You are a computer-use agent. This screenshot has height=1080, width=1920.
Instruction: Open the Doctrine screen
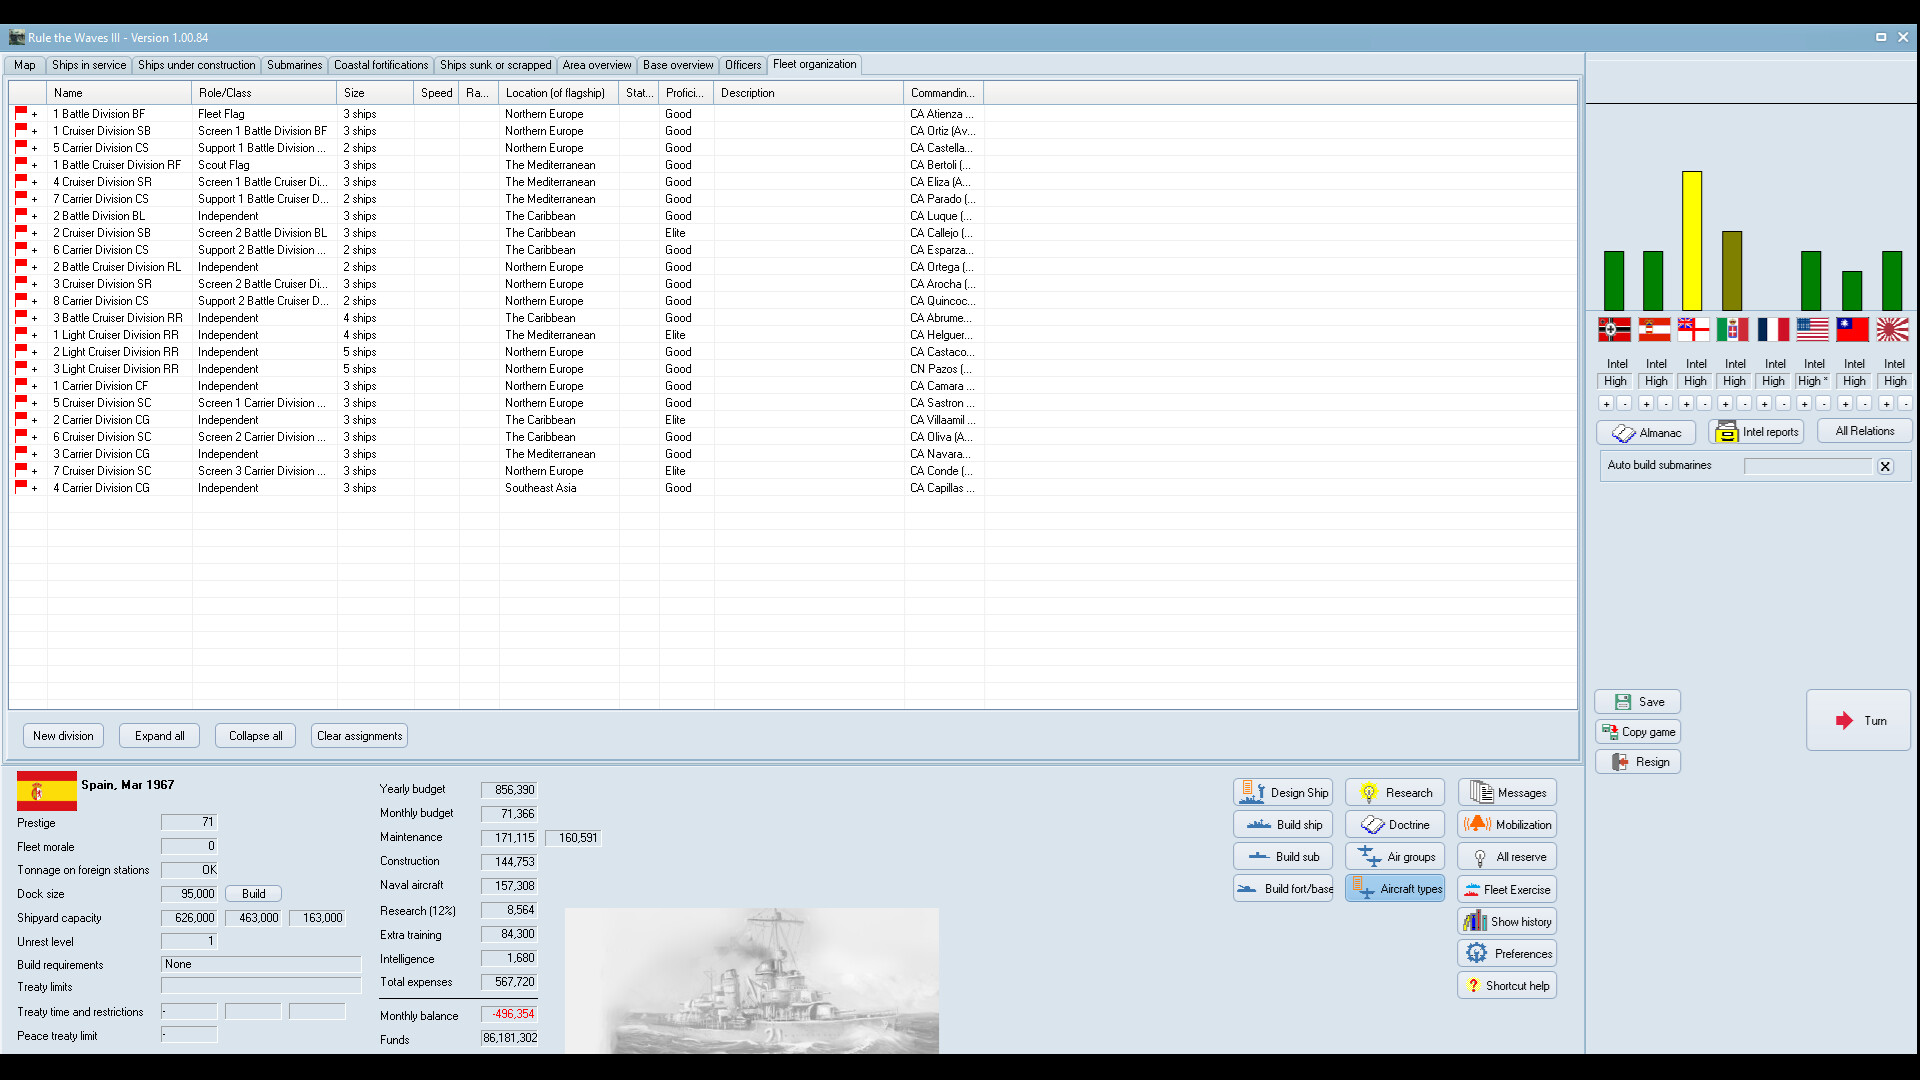tap(1394, 824)
